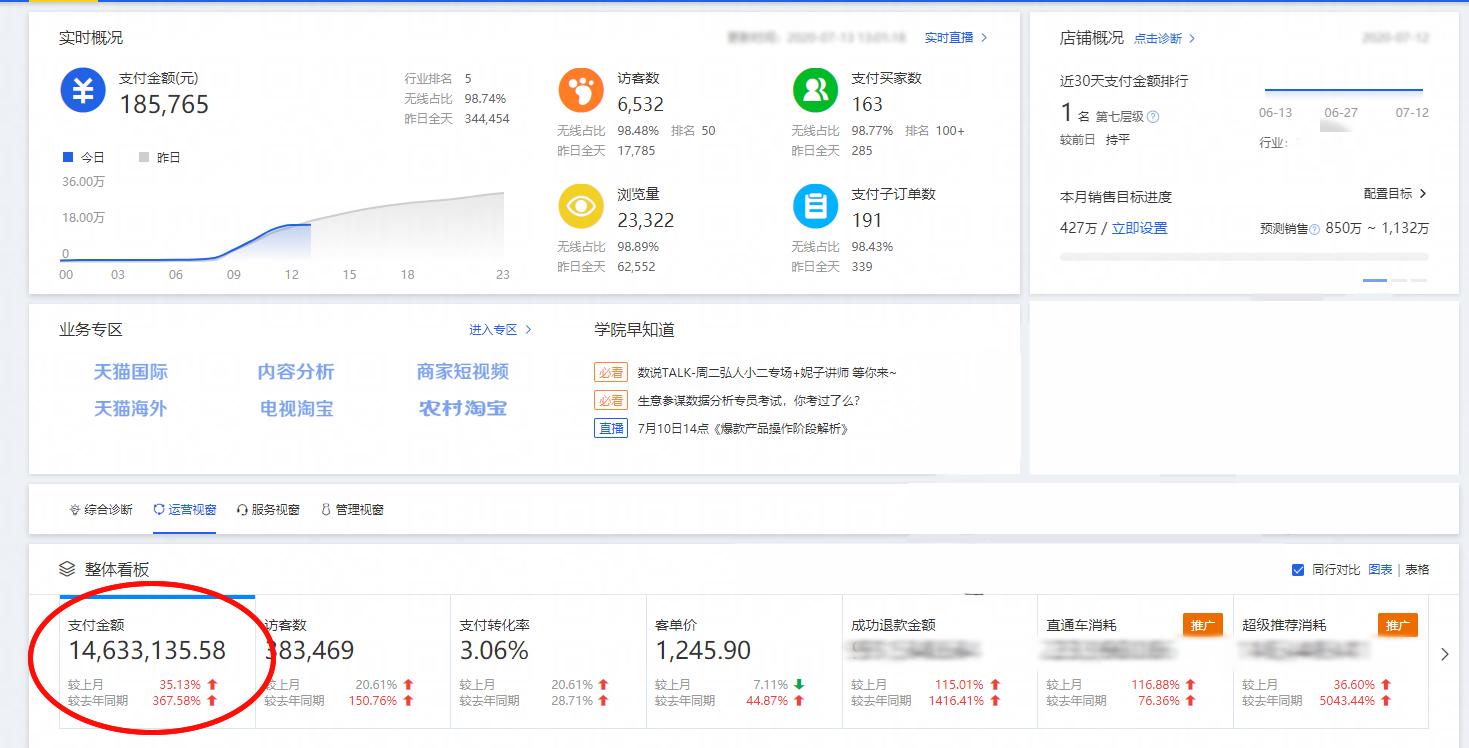Click the headset icon on the 服务视窗 tab
Screen dimensions: 1469x748
243,509
